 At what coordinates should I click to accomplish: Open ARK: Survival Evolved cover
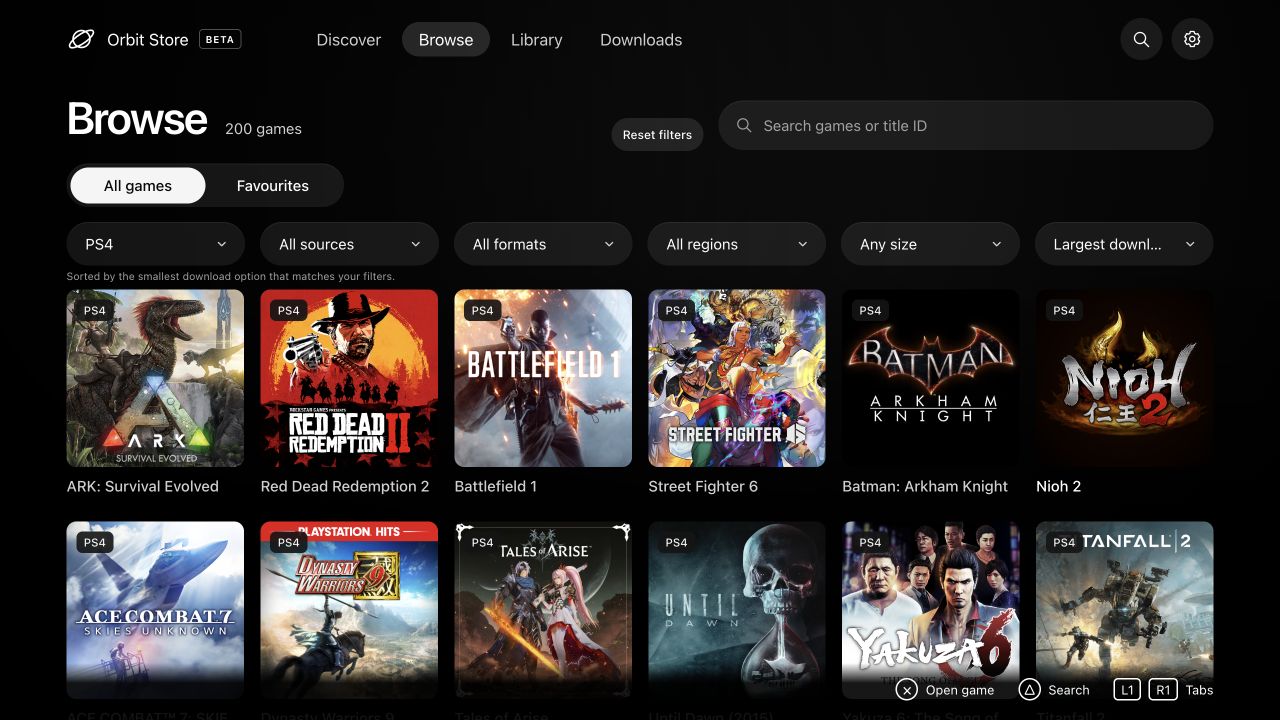(x=156, y=378)
